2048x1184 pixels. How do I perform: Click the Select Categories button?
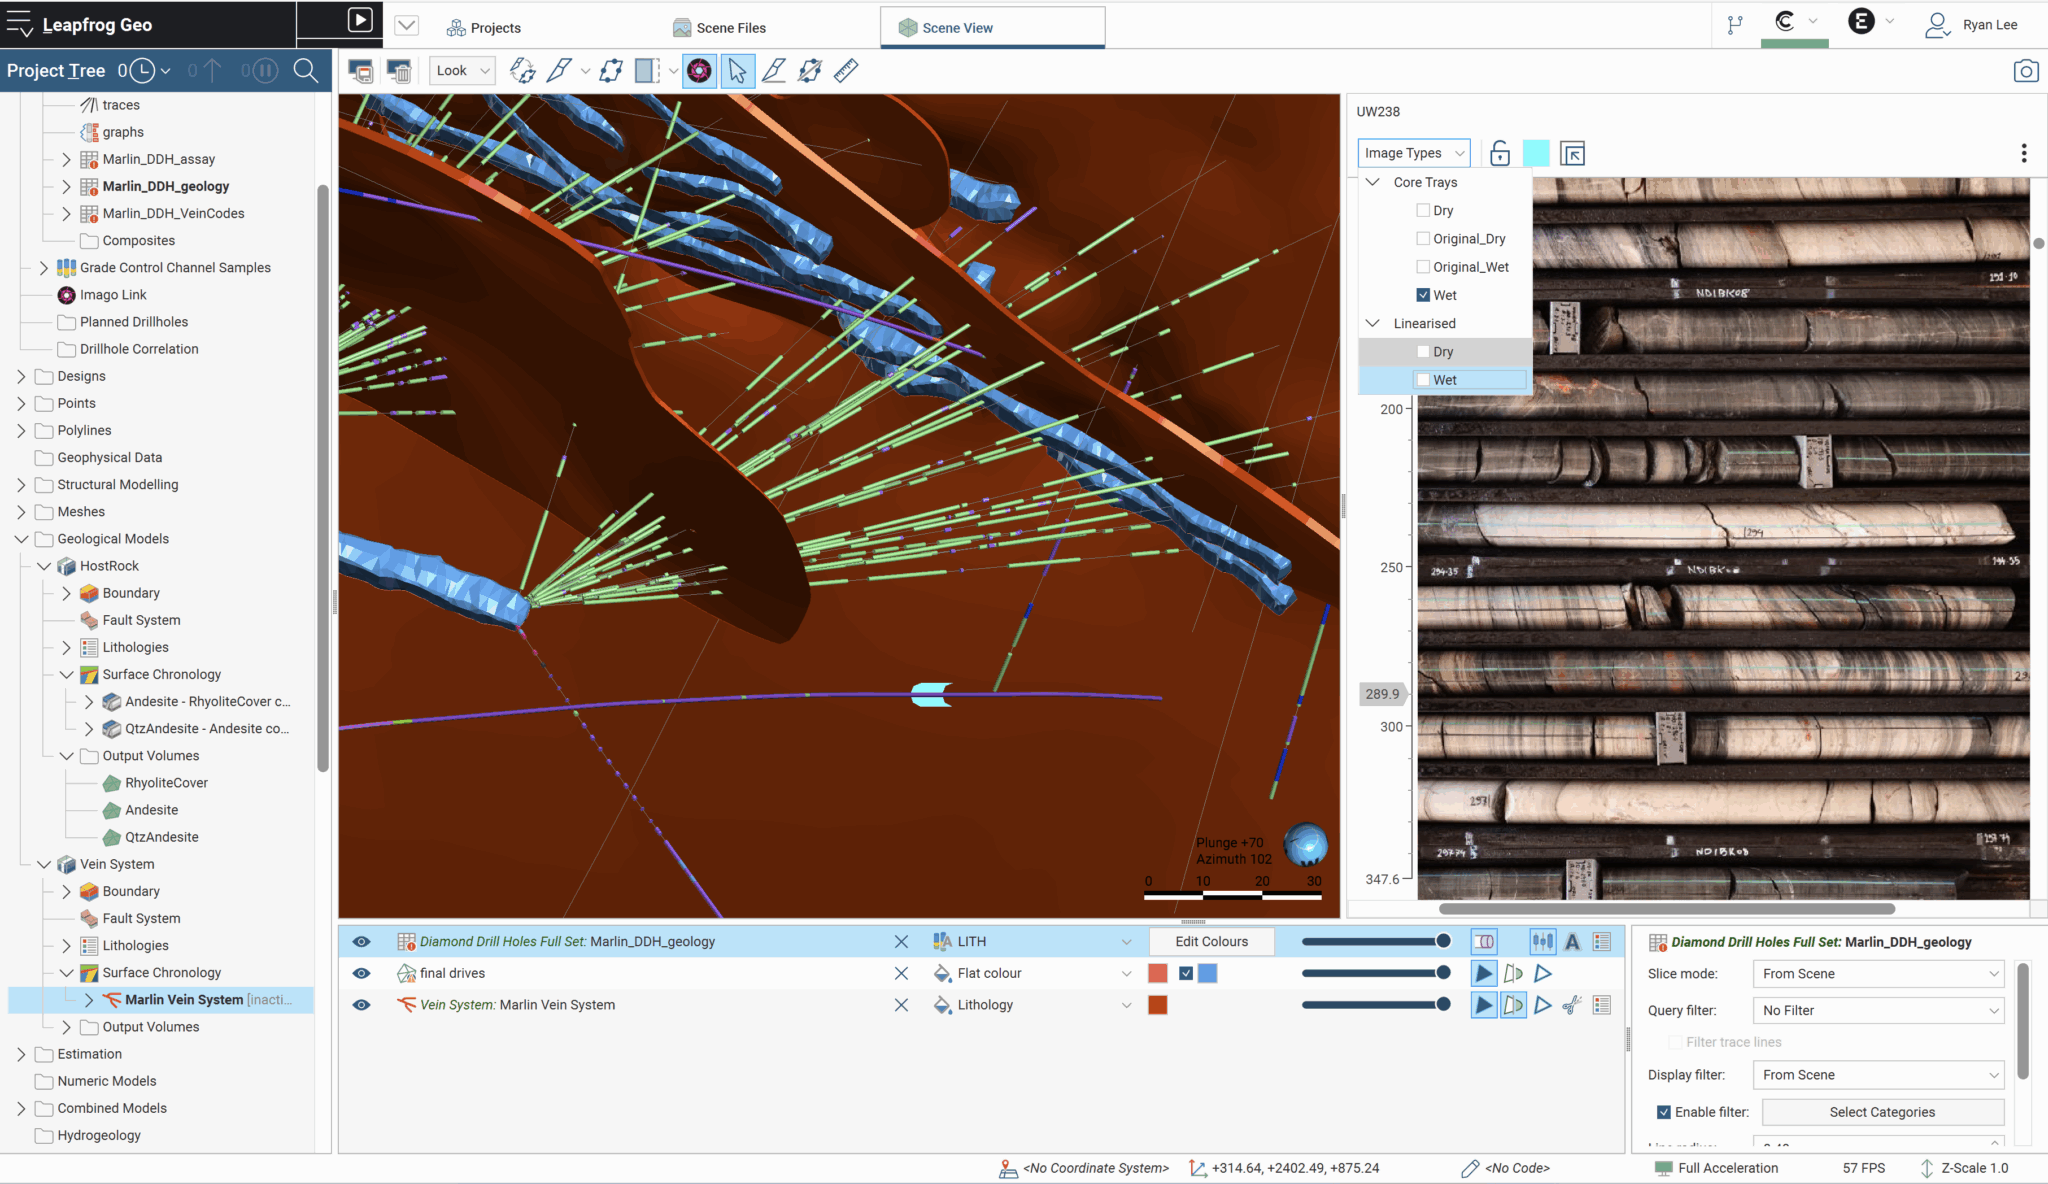1882,1112
